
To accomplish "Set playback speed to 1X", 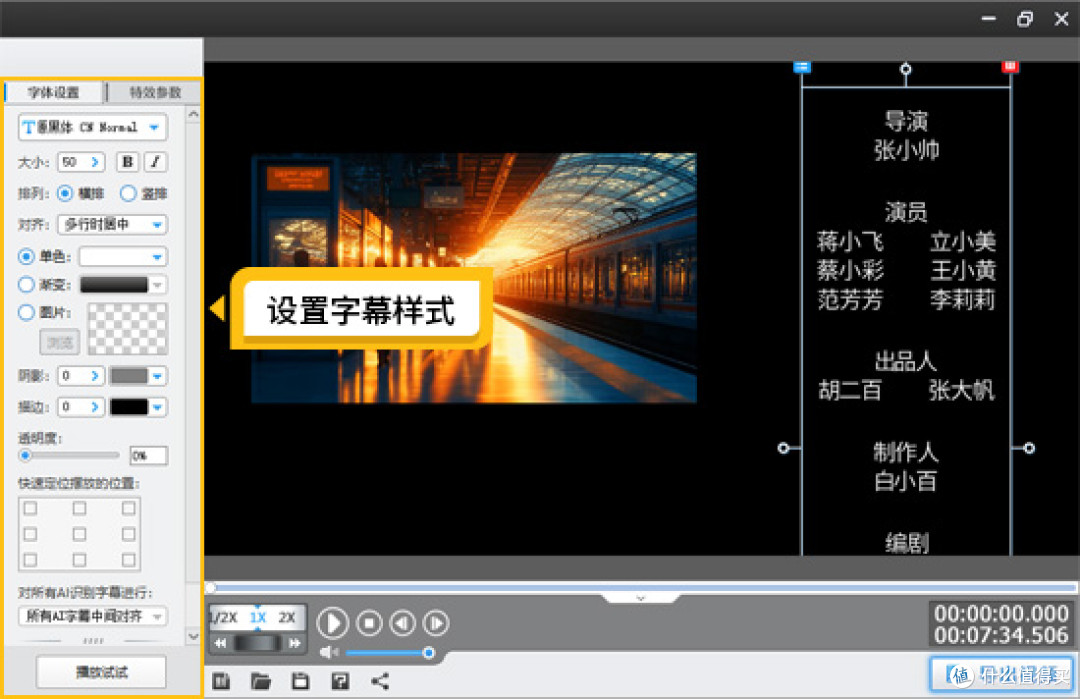I will pyautogui.click(x=258, y=618).
